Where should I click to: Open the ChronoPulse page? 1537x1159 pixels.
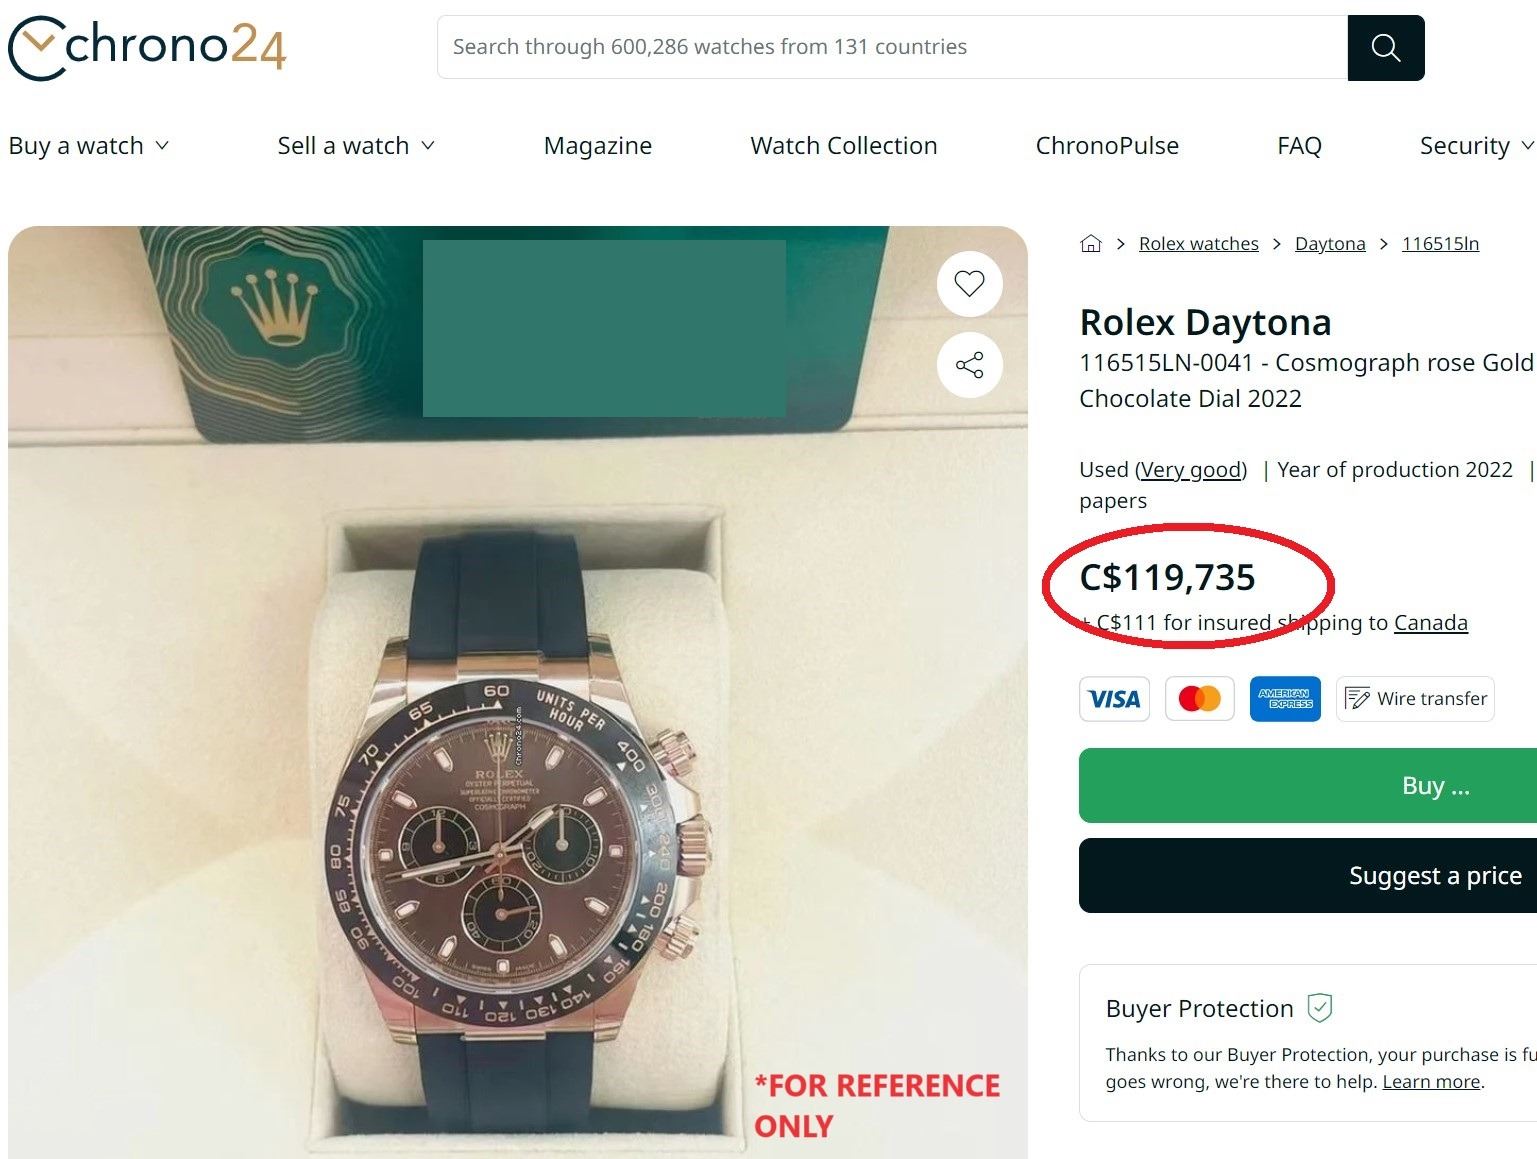(1107, 146)
